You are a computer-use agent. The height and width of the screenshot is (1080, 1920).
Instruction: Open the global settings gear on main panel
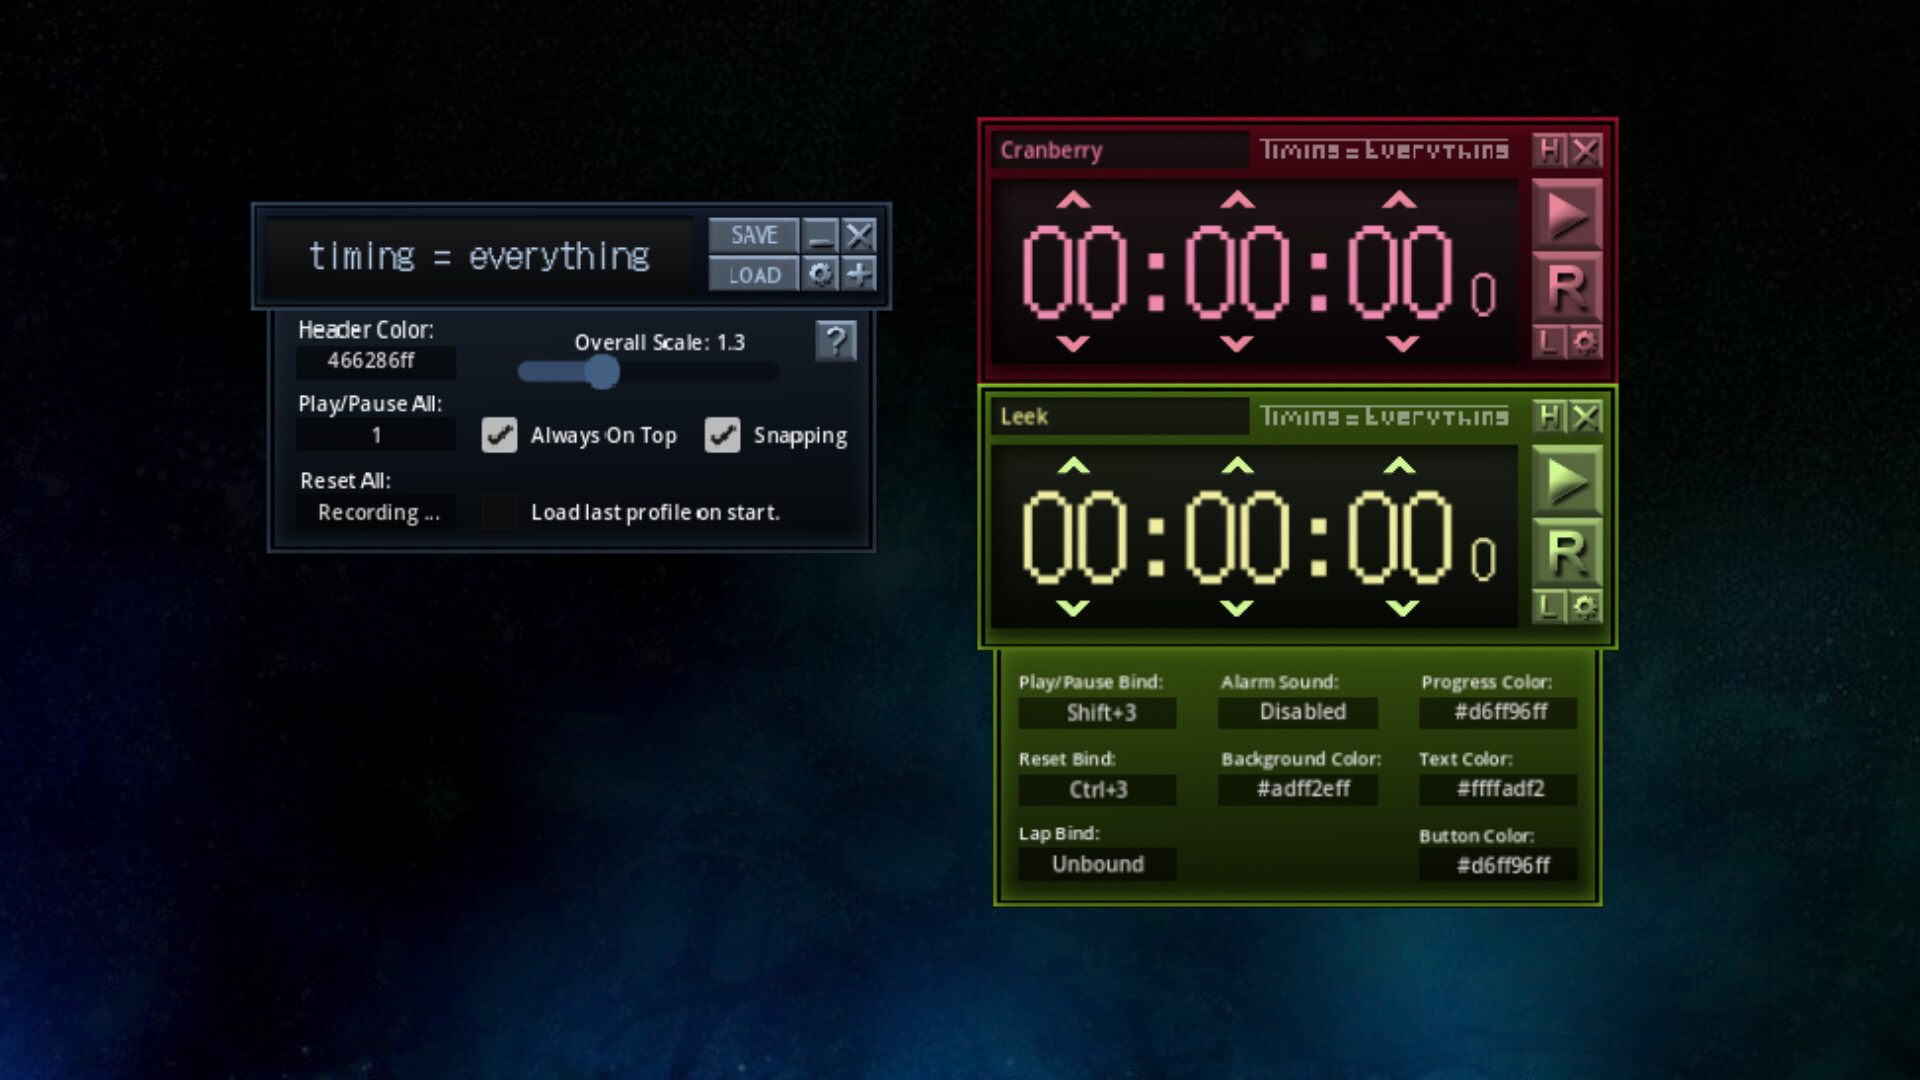(x=822, y=275)
